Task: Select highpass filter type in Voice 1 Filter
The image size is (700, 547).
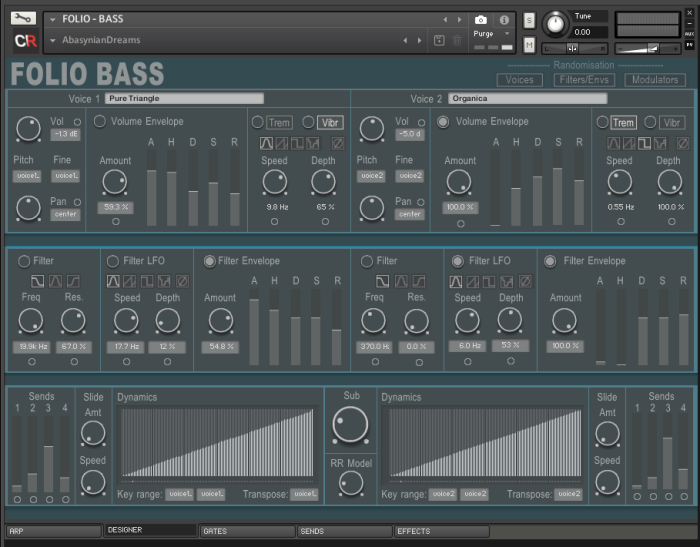Action: coord(73,281)
